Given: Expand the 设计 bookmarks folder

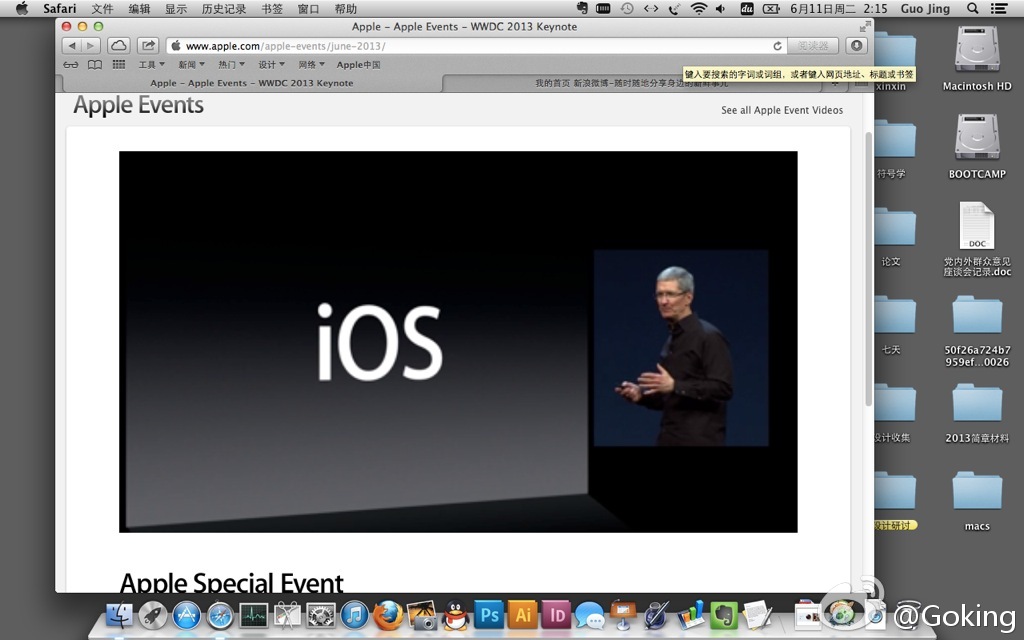Looking at the screenshot, I should click(x=271, y=65).
